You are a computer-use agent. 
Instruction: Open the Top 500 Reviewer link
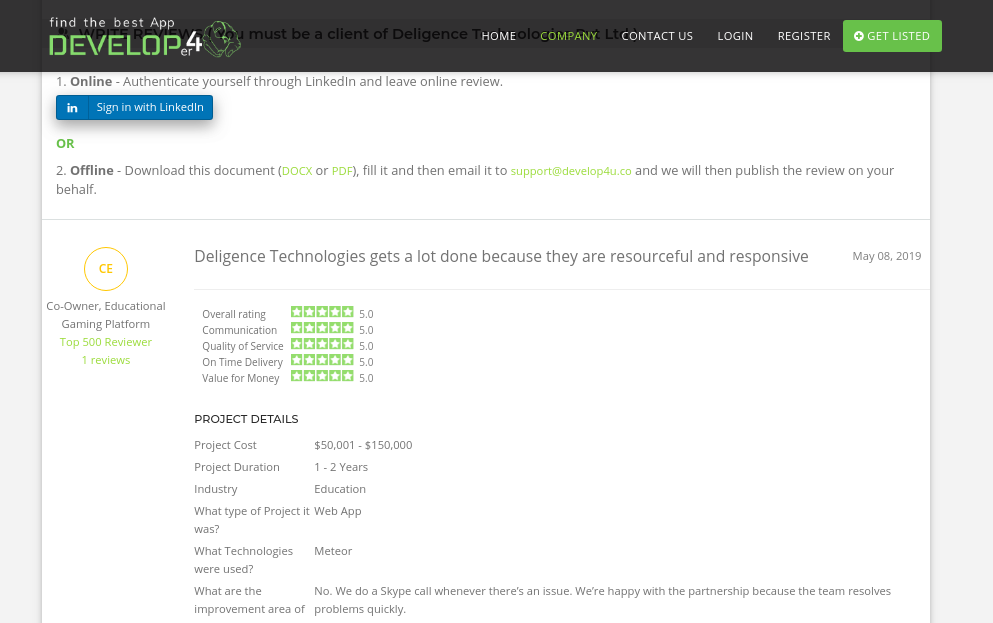106,342
